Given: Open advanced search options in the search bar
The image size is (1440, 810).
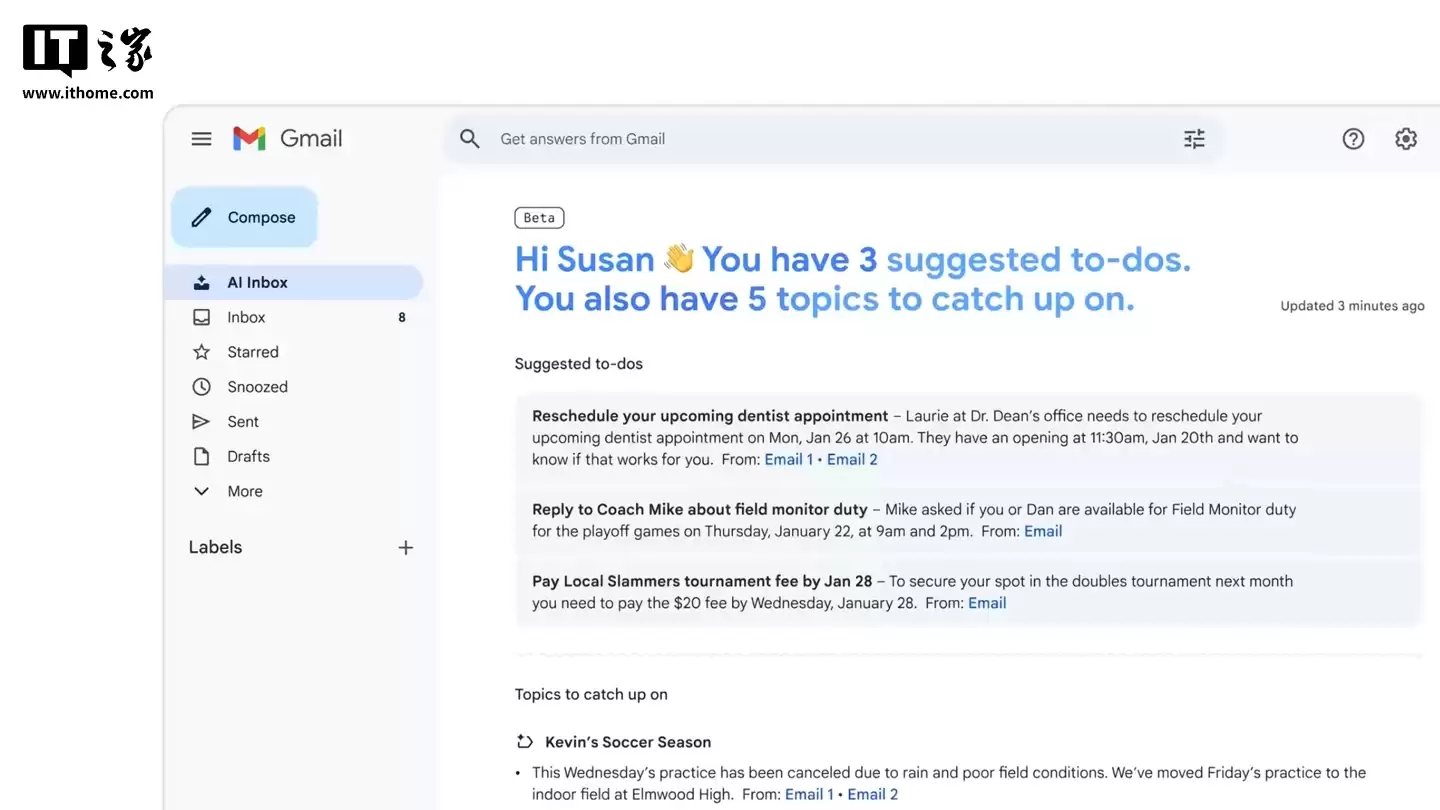Looking at the screenshot, I should [1194, 138].
